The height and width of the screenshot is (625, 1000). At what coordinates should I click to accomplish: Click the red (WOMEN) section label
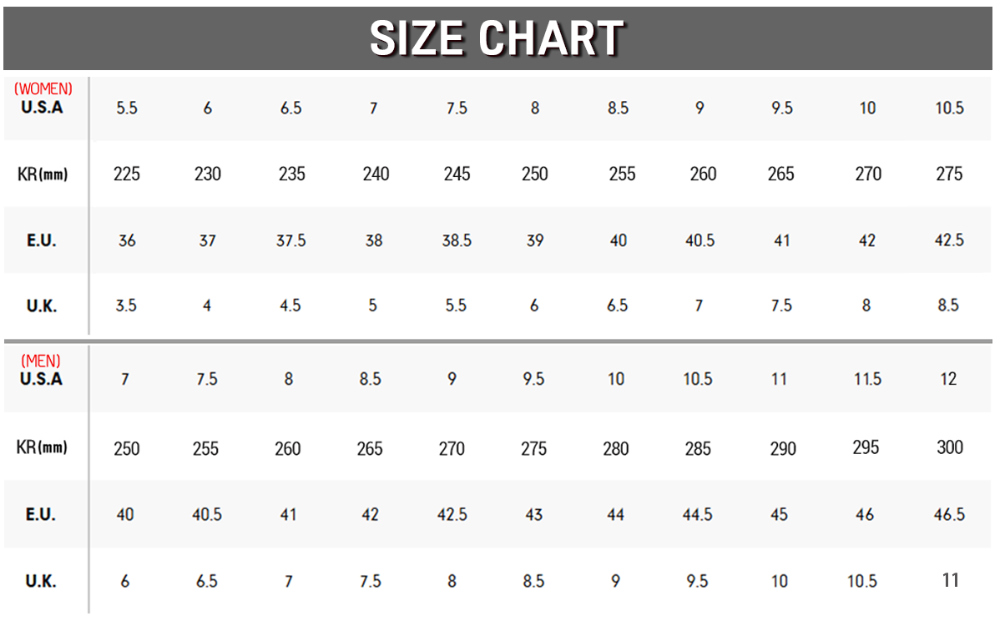(x=43, y=89)
